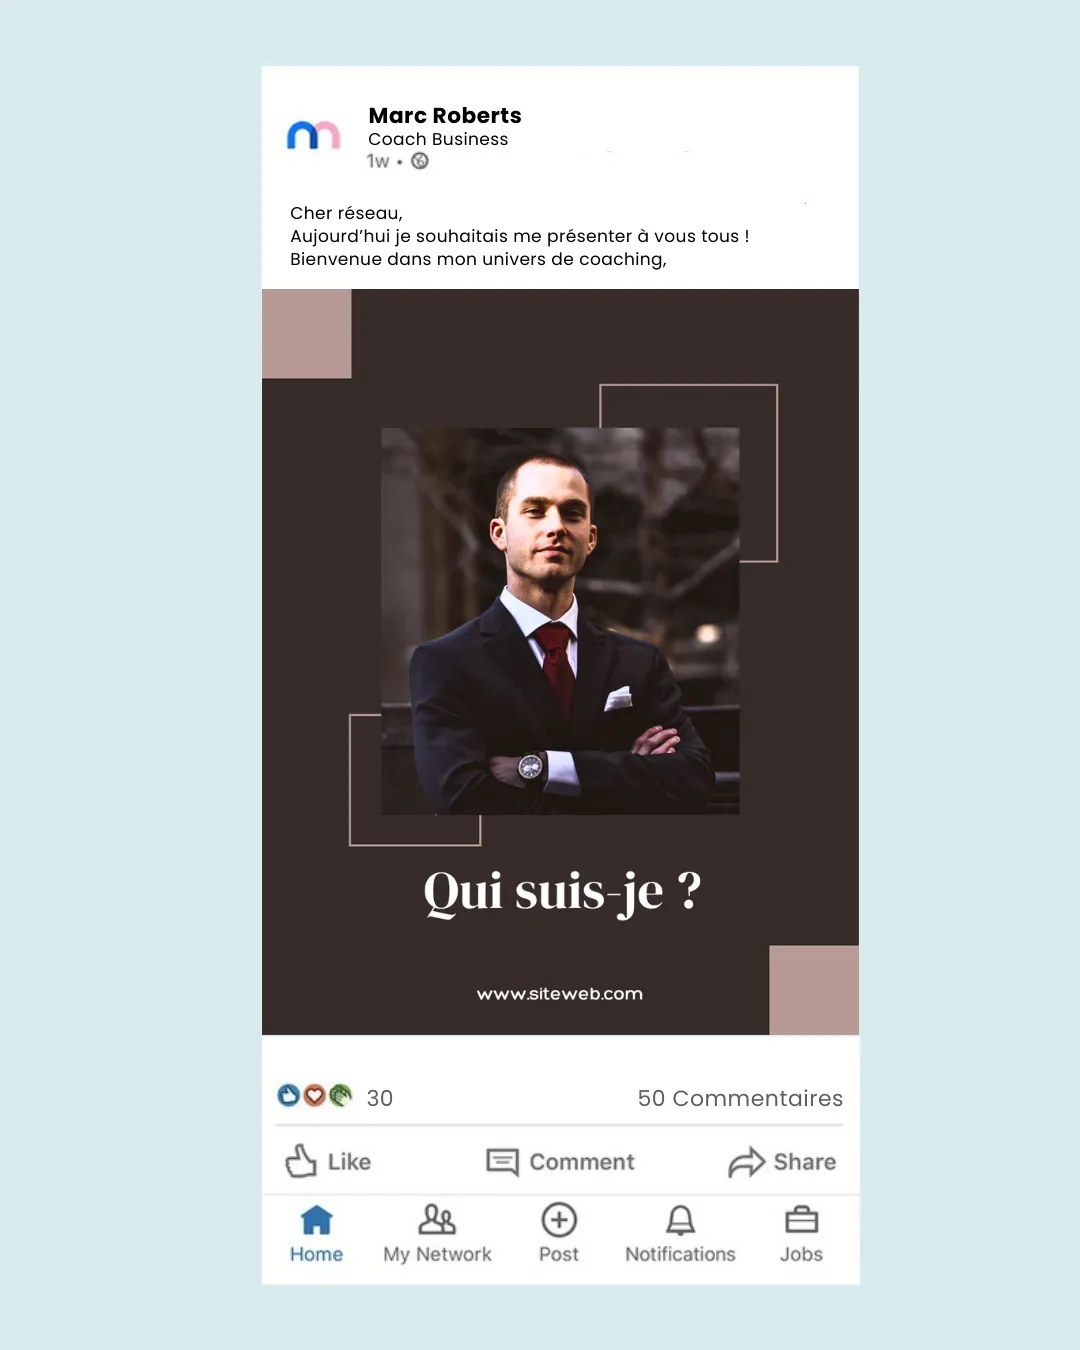Click the Share arrow icon
The image size is (1080, 1350).
tap(746, 1162)
